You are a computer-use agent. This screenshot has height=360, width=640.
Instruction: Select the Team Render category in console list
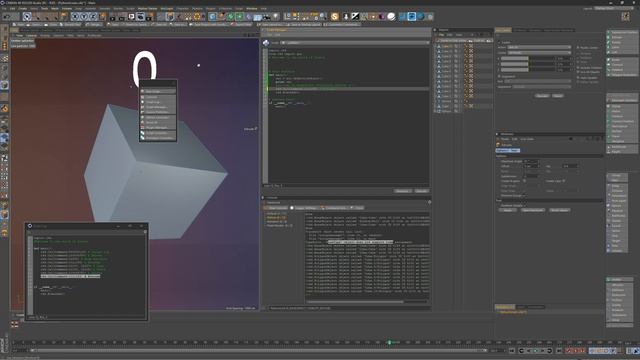point(279,225)
